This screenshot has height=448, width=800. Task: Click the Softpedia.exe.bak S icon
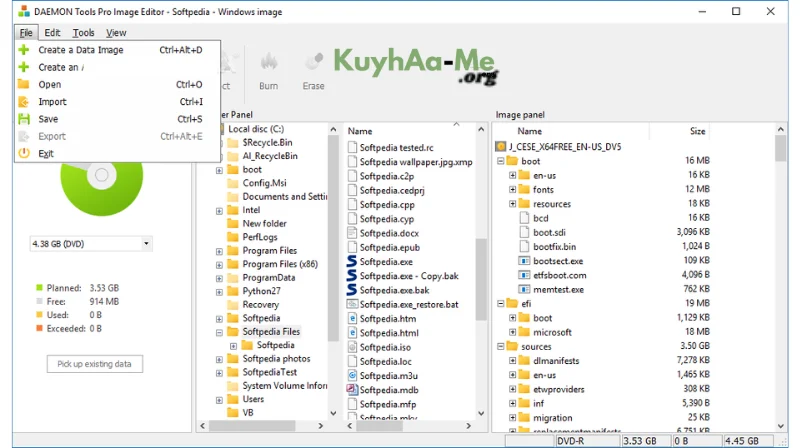[352, 290]
